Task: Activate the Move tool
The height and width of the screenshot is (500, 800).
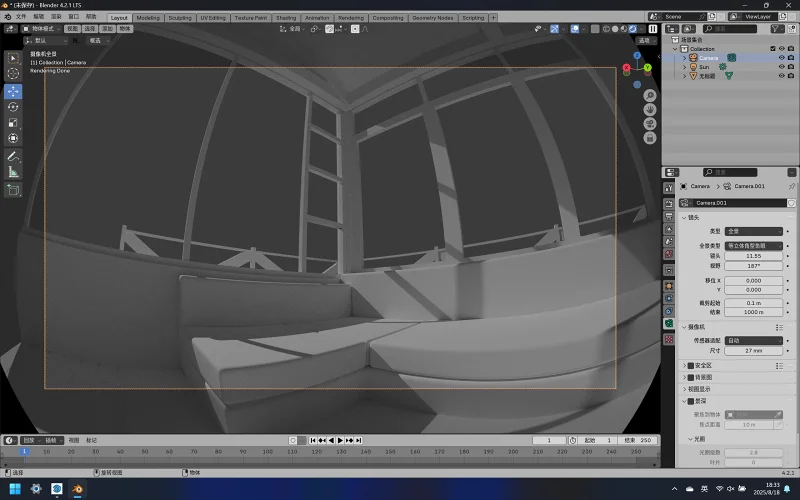Action: point(13,91)
